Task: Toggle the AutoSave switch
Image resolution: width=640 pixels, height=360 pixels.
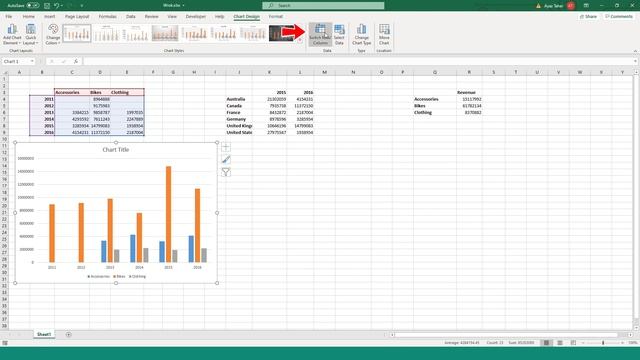Action: pos(33,6)
